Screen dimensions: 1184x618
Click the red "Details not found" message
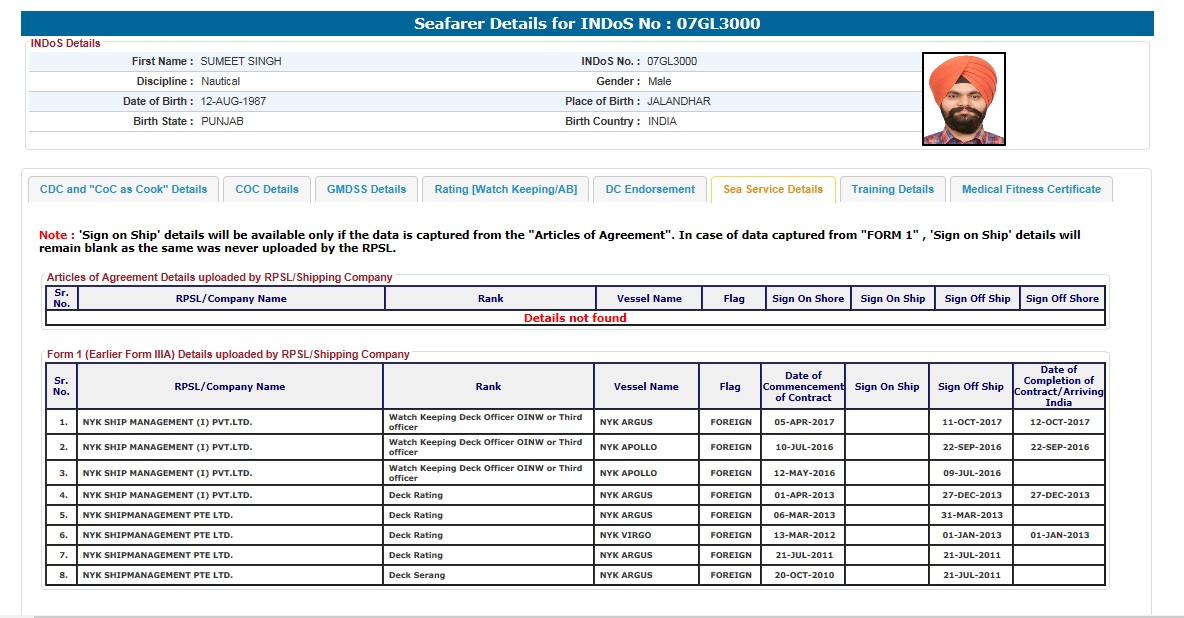tap(575, 318)
